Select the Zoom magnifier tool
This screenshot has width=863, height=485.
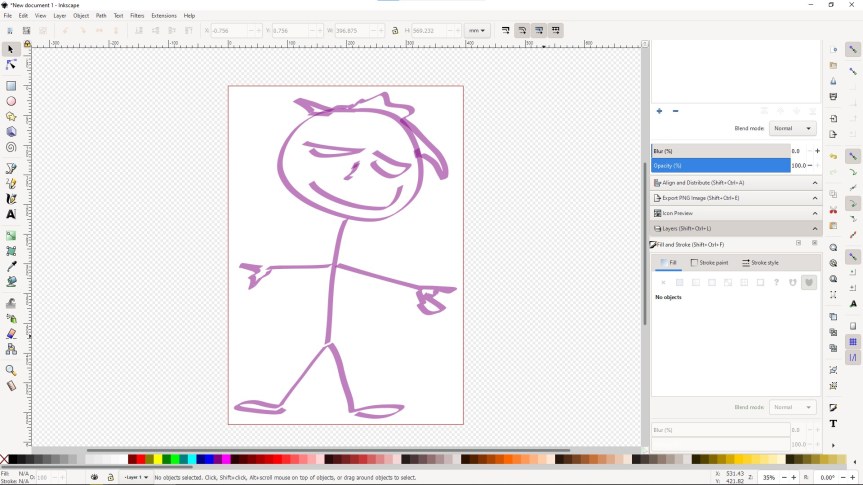coord(11,370)
